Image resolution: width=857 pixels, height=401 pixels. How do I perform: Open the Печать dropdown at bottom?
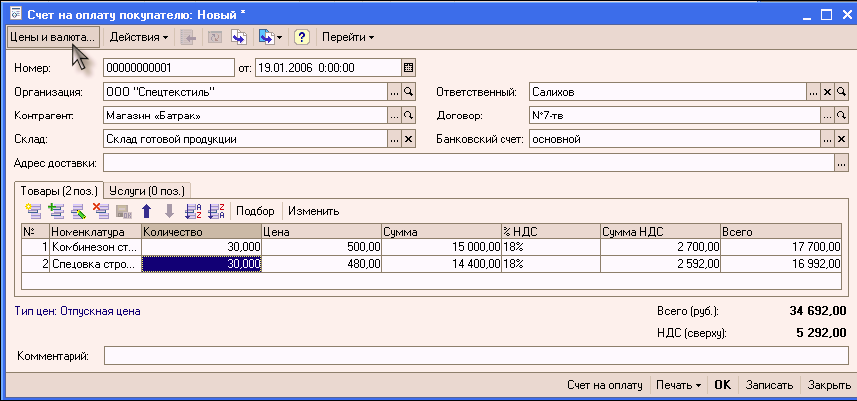click(x=677, y=385)
